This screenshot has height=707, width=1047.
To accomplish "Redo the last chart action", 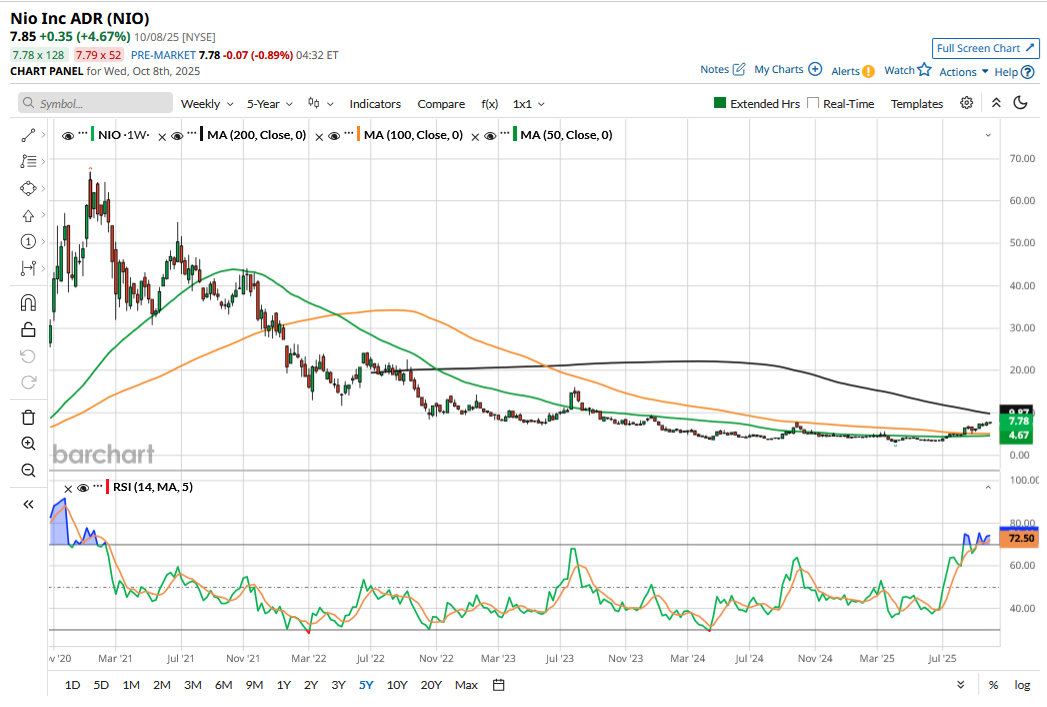I will point(28,383).
